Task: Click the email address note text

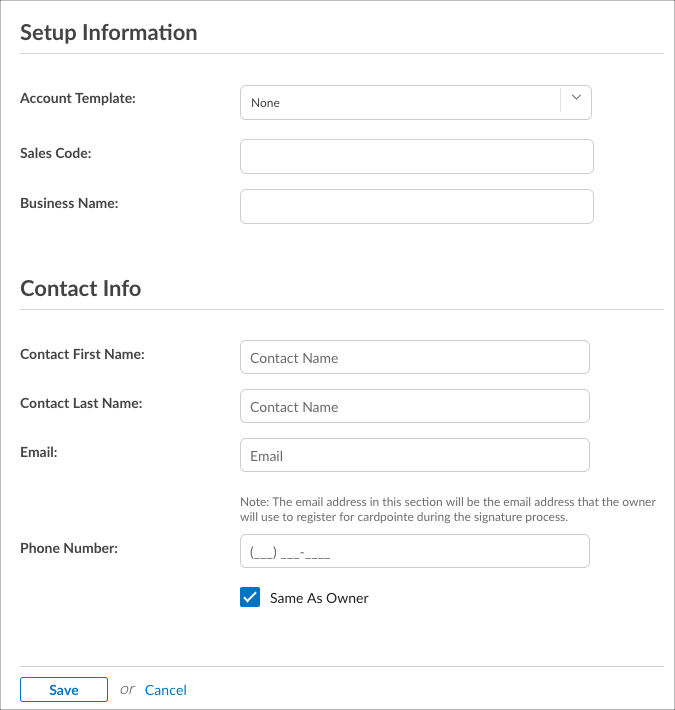Action: pos(447,509)
